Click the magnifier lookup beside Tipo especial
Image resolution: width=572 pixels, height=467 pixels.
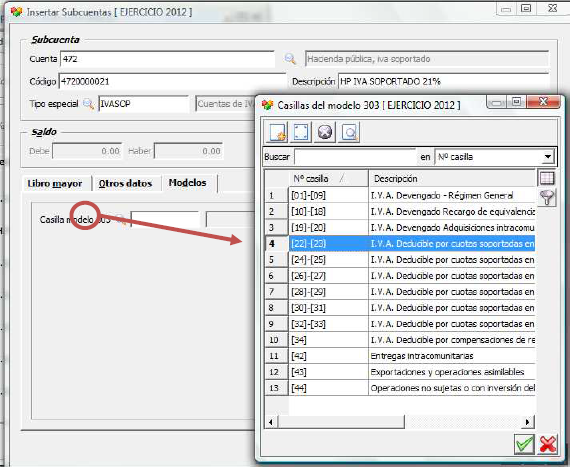(x=89, y=104)
